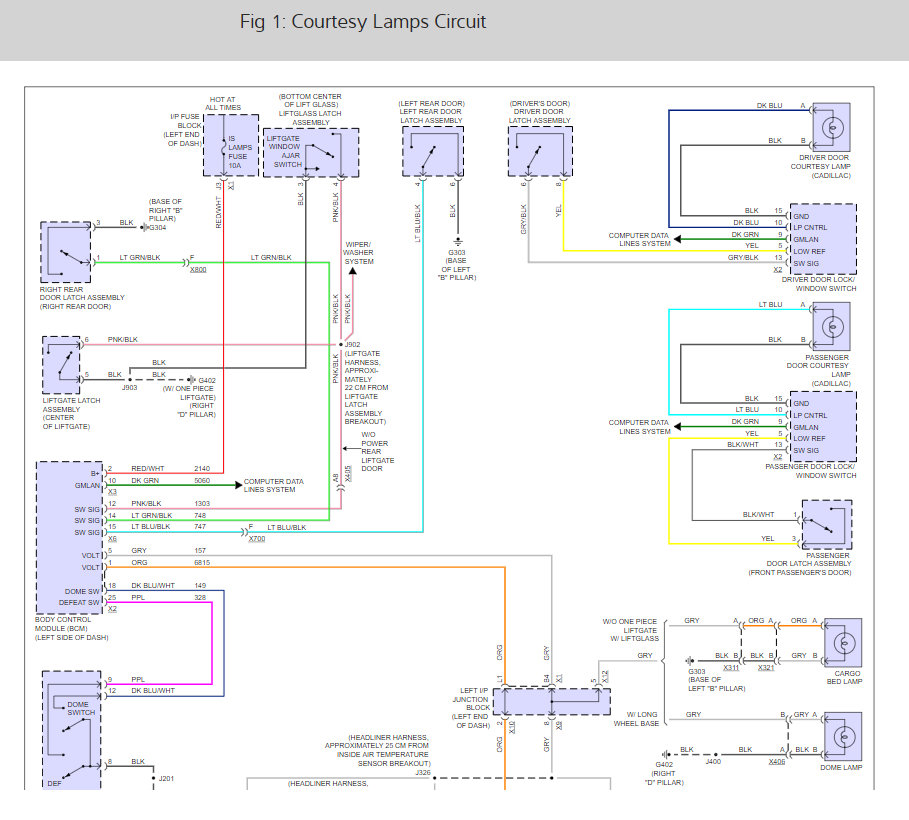Click the Left Rear Door latch switch symbol
The height and width of the screenshot is (820, 909).
[433, 151]
